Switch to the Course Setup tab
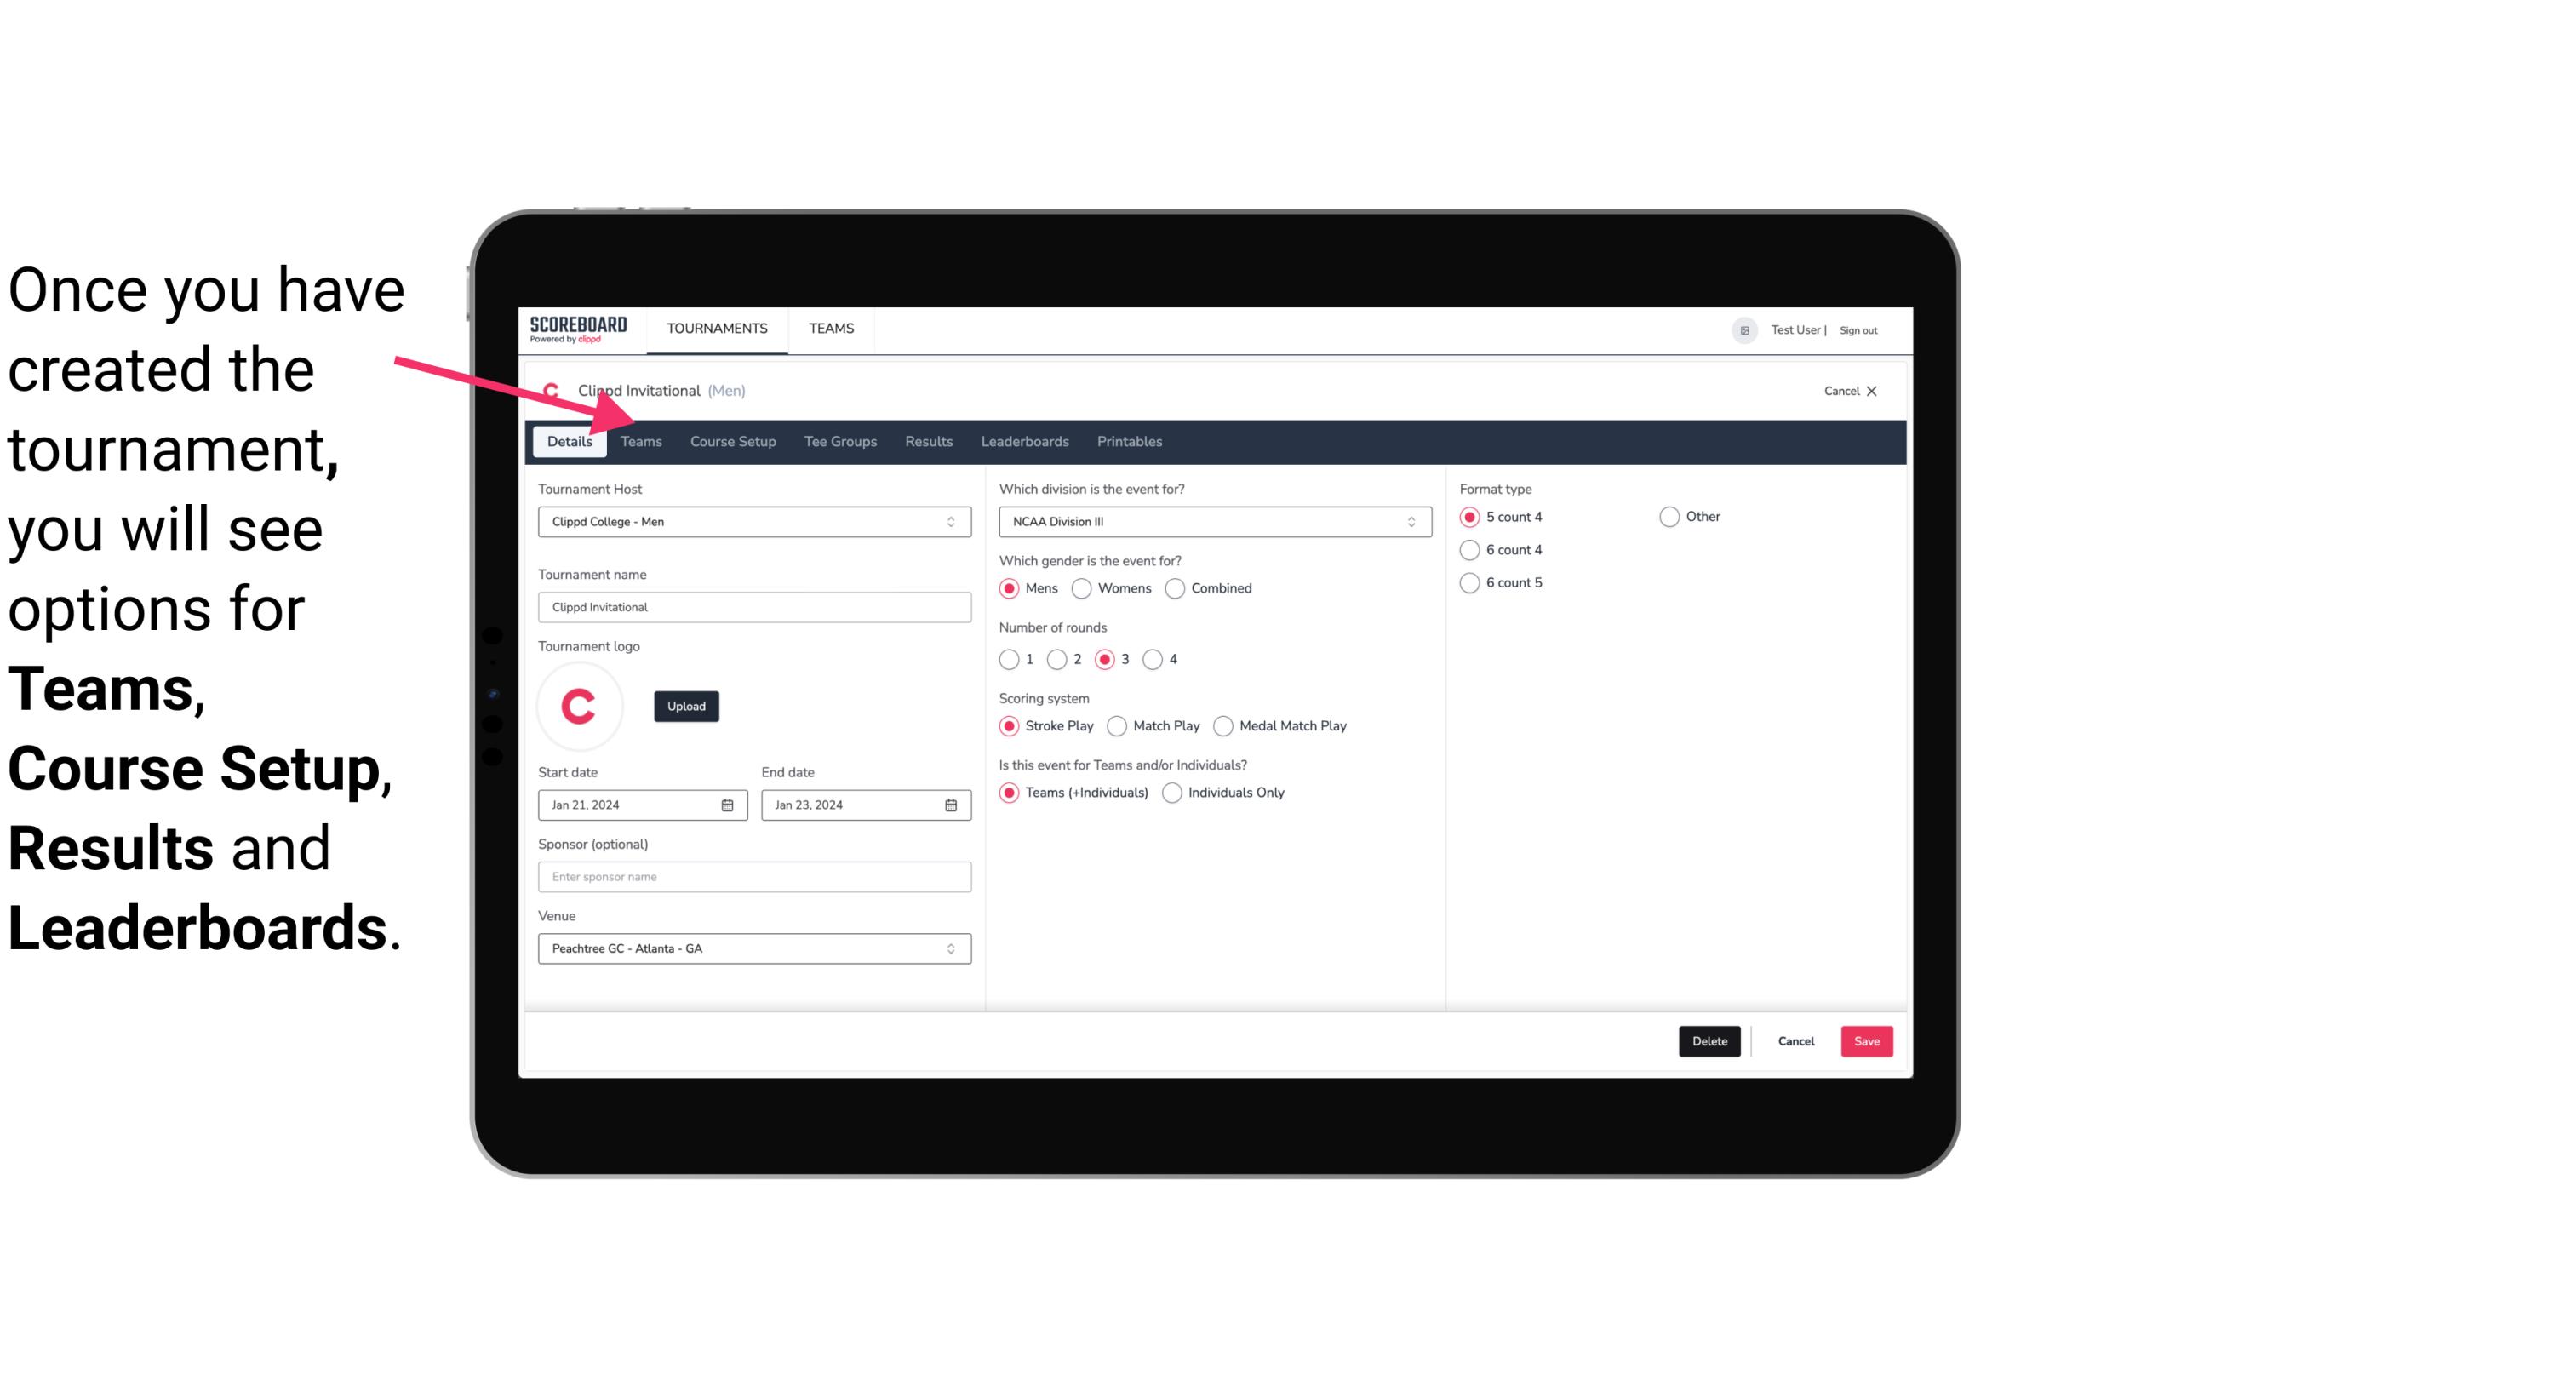Screen dimensions: 2576x1386 [730, 440]
